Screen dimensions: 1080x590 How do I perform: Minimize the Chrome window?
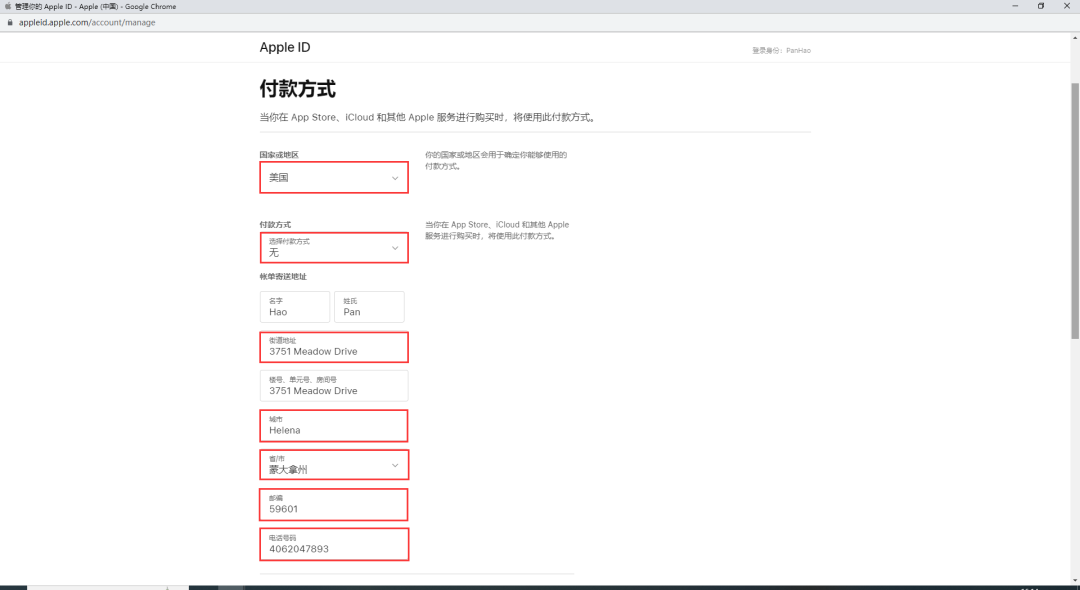click(1015, 6)
